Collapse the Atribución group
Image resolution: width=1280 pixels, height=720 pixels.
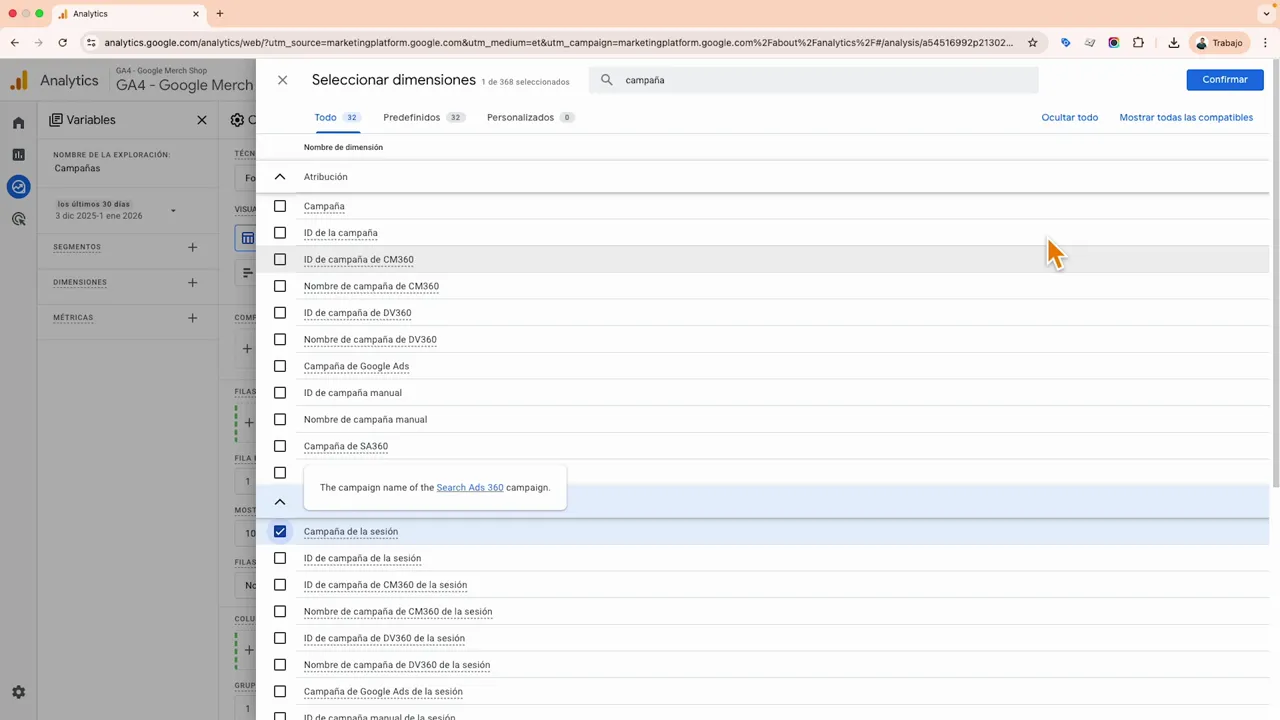280,177
